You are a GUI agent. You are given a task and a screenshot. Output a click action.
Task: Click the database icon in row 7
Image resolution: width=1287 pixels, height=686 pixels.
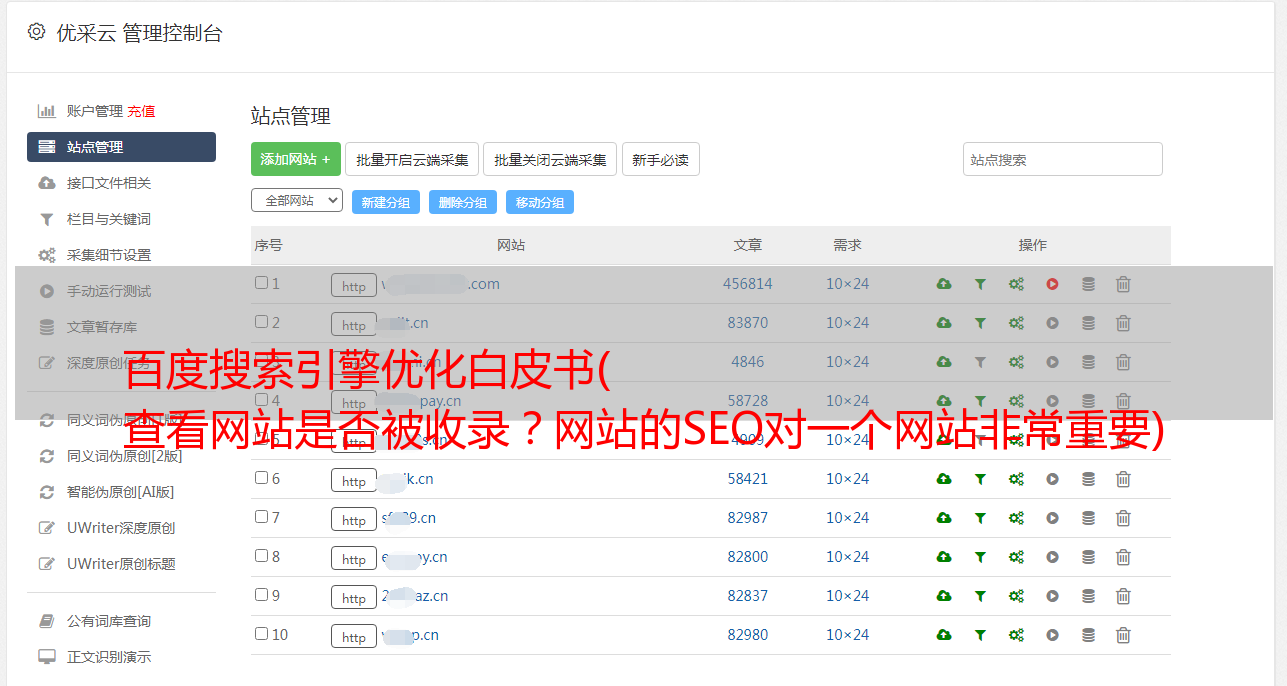[x=1088, y=518]
